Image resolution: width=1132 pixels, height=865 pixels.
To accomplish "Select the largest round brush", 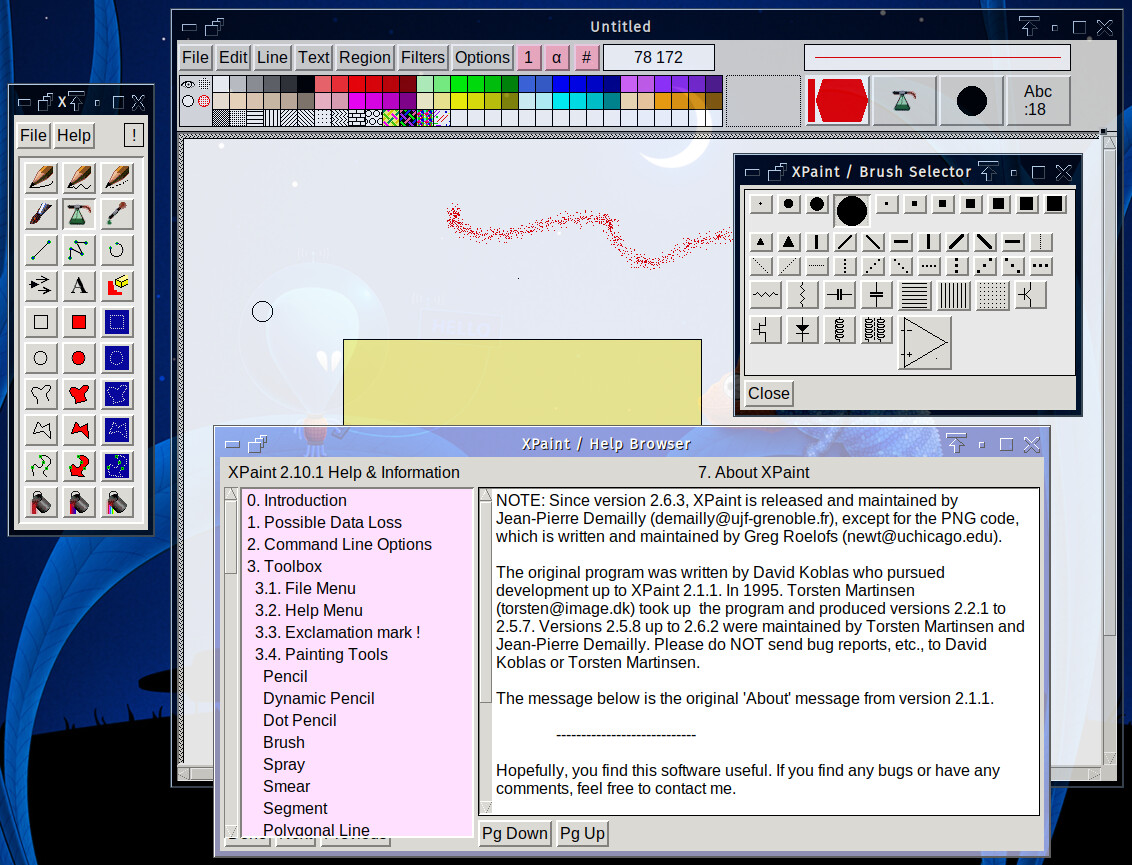I will click(x=851, y=210).
